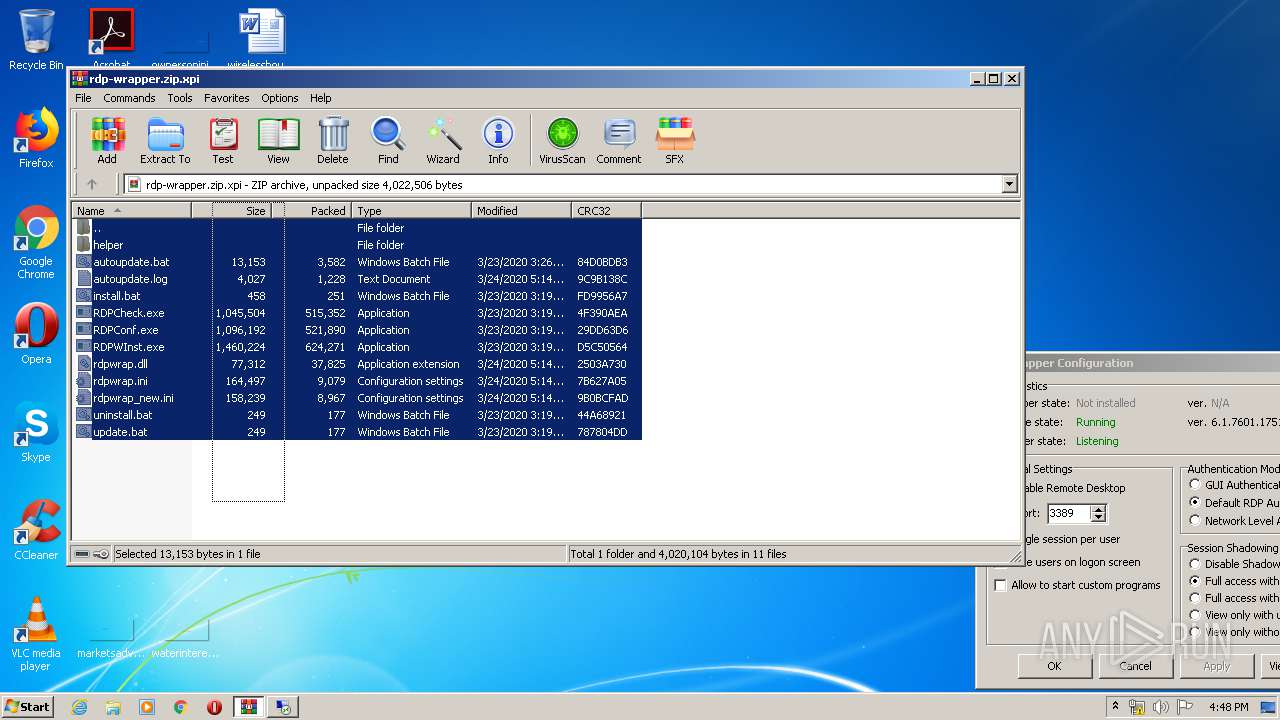Run the Test archive tool
The height and width of the screenshot is (720, 1280).
click(223, 141)
